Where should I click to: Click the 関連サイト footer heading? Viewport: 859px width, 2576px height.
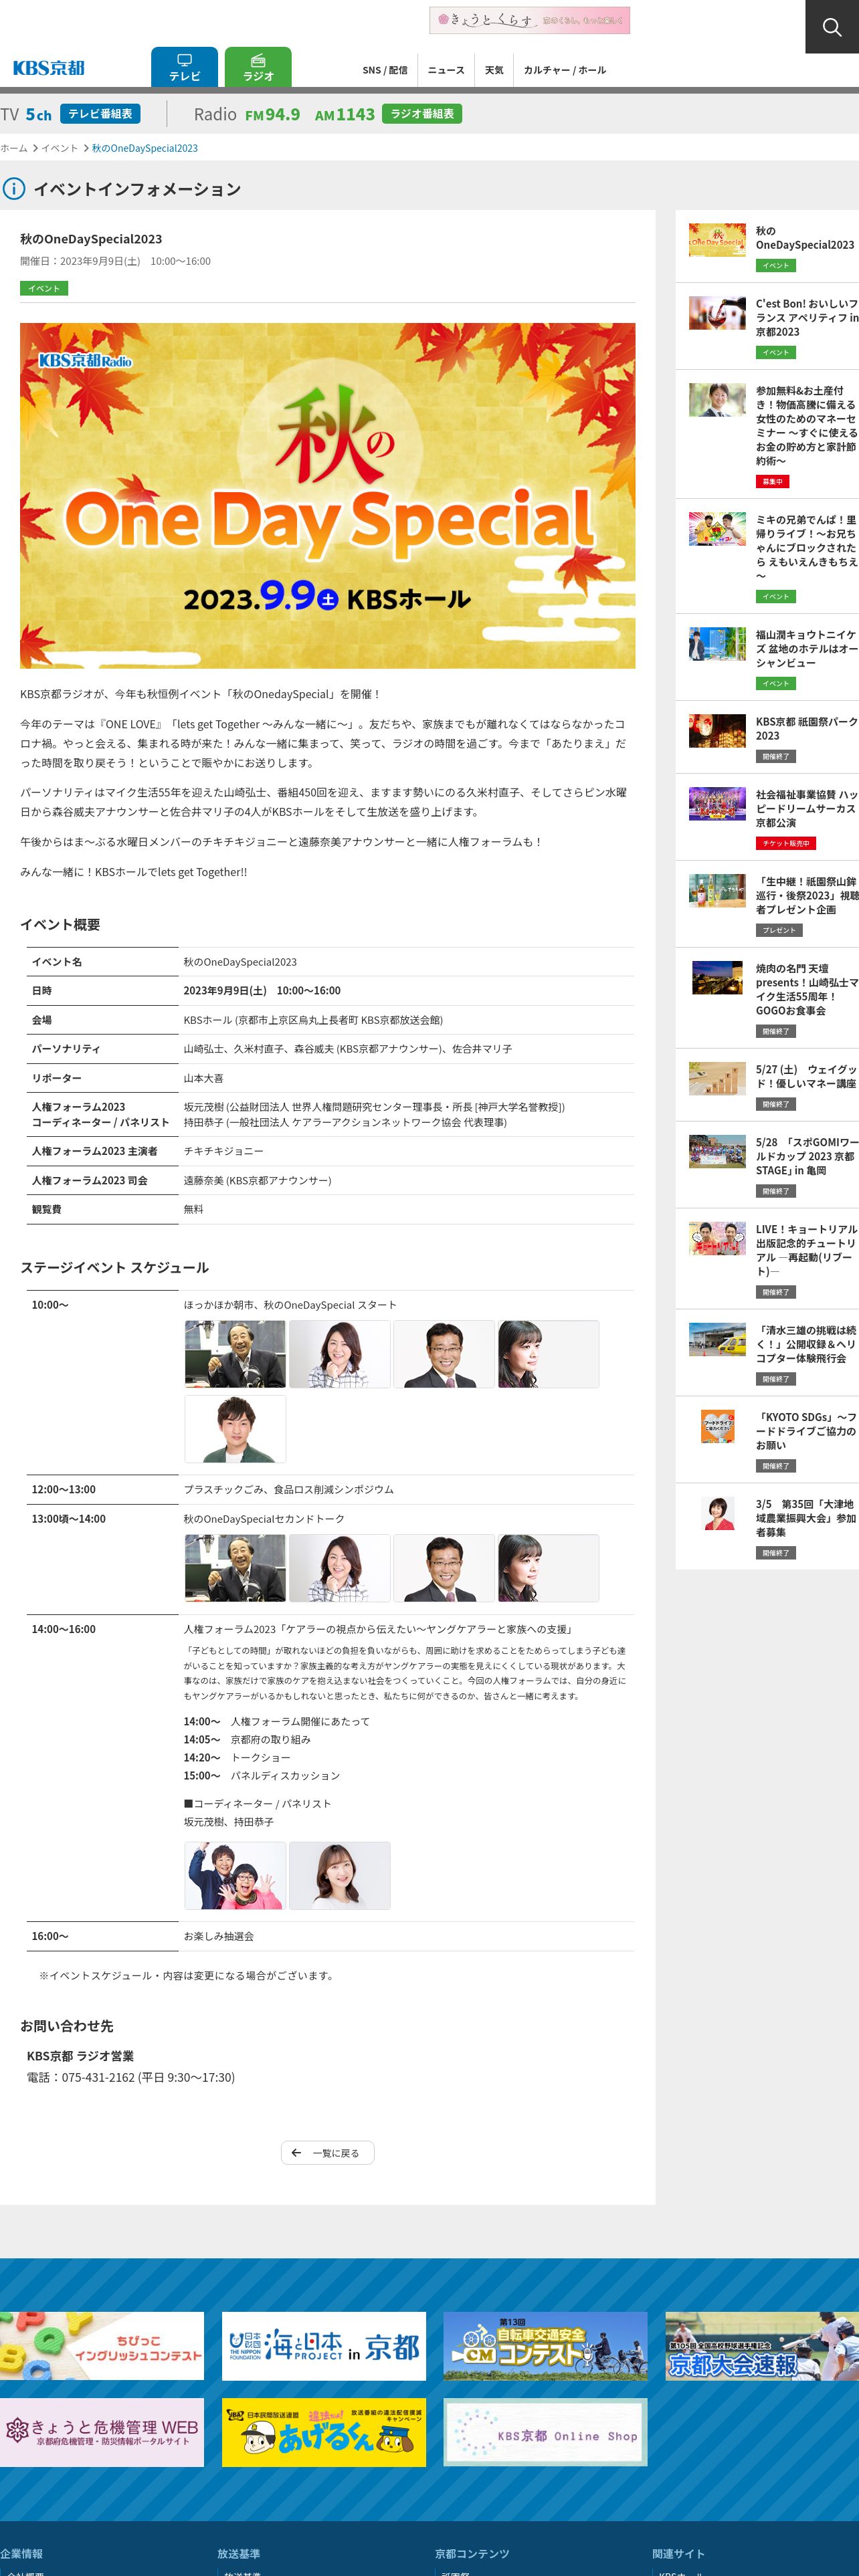point(679,2553)
